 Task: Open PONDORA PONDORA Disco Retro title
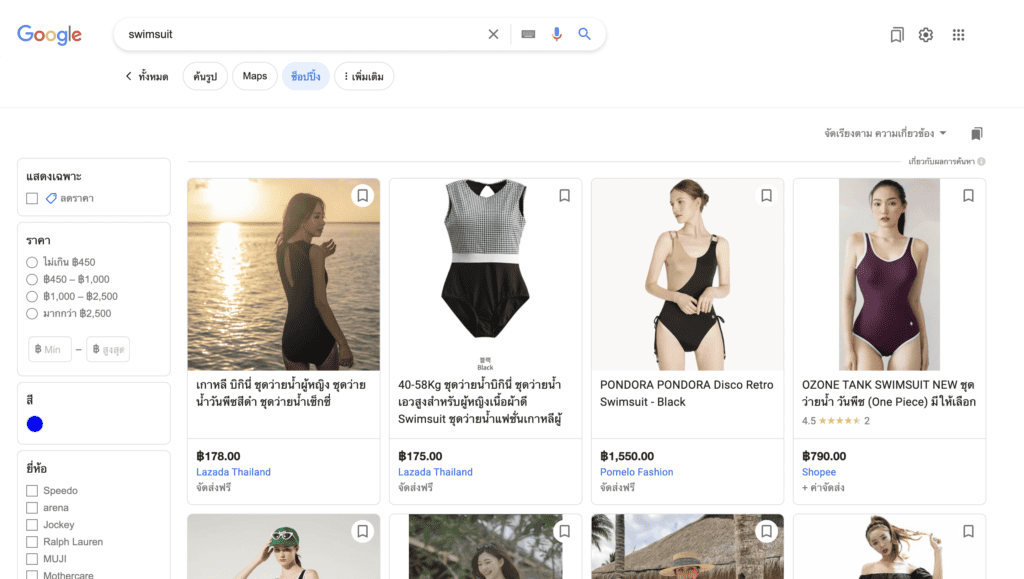tap(686, 394)
